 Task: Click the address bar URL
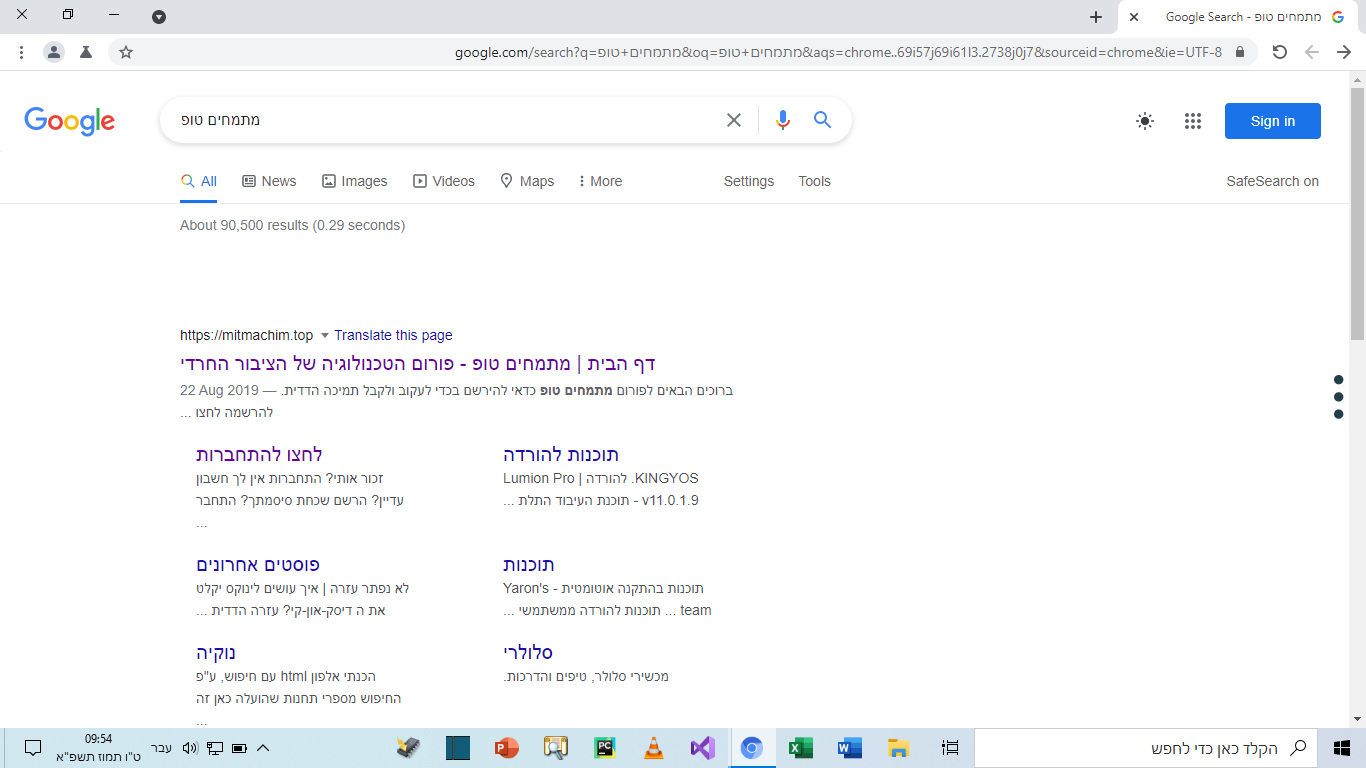point(838,52)
